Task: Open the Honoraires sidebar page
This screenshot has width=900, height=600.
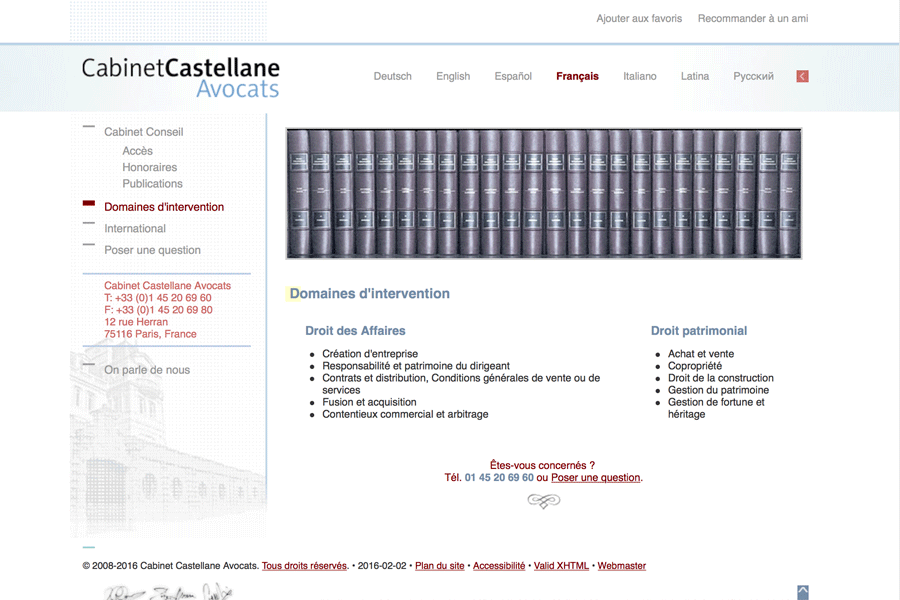Action: coord(149,167)
